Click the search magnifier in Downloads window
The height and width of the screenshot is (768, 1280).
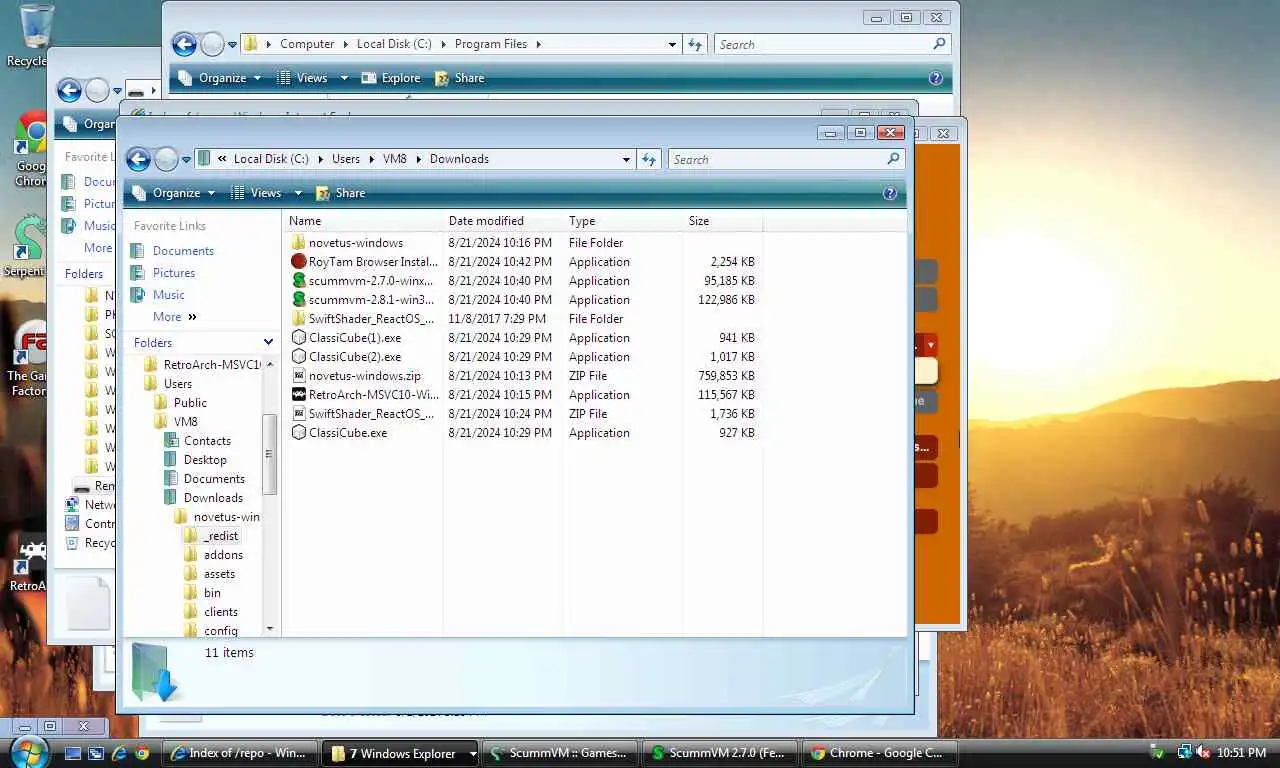click(893, 159)
